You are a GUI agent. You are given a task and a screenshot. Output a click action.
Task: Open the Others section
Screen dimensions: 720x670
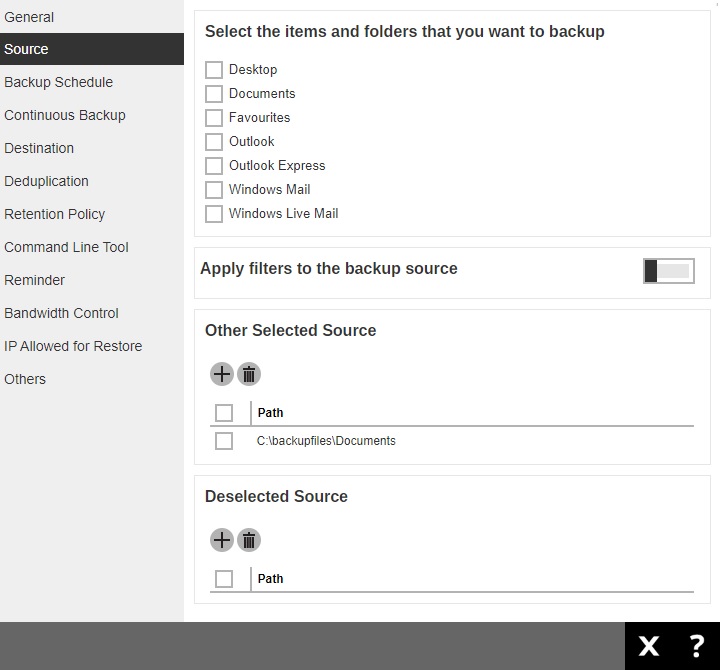92,379
